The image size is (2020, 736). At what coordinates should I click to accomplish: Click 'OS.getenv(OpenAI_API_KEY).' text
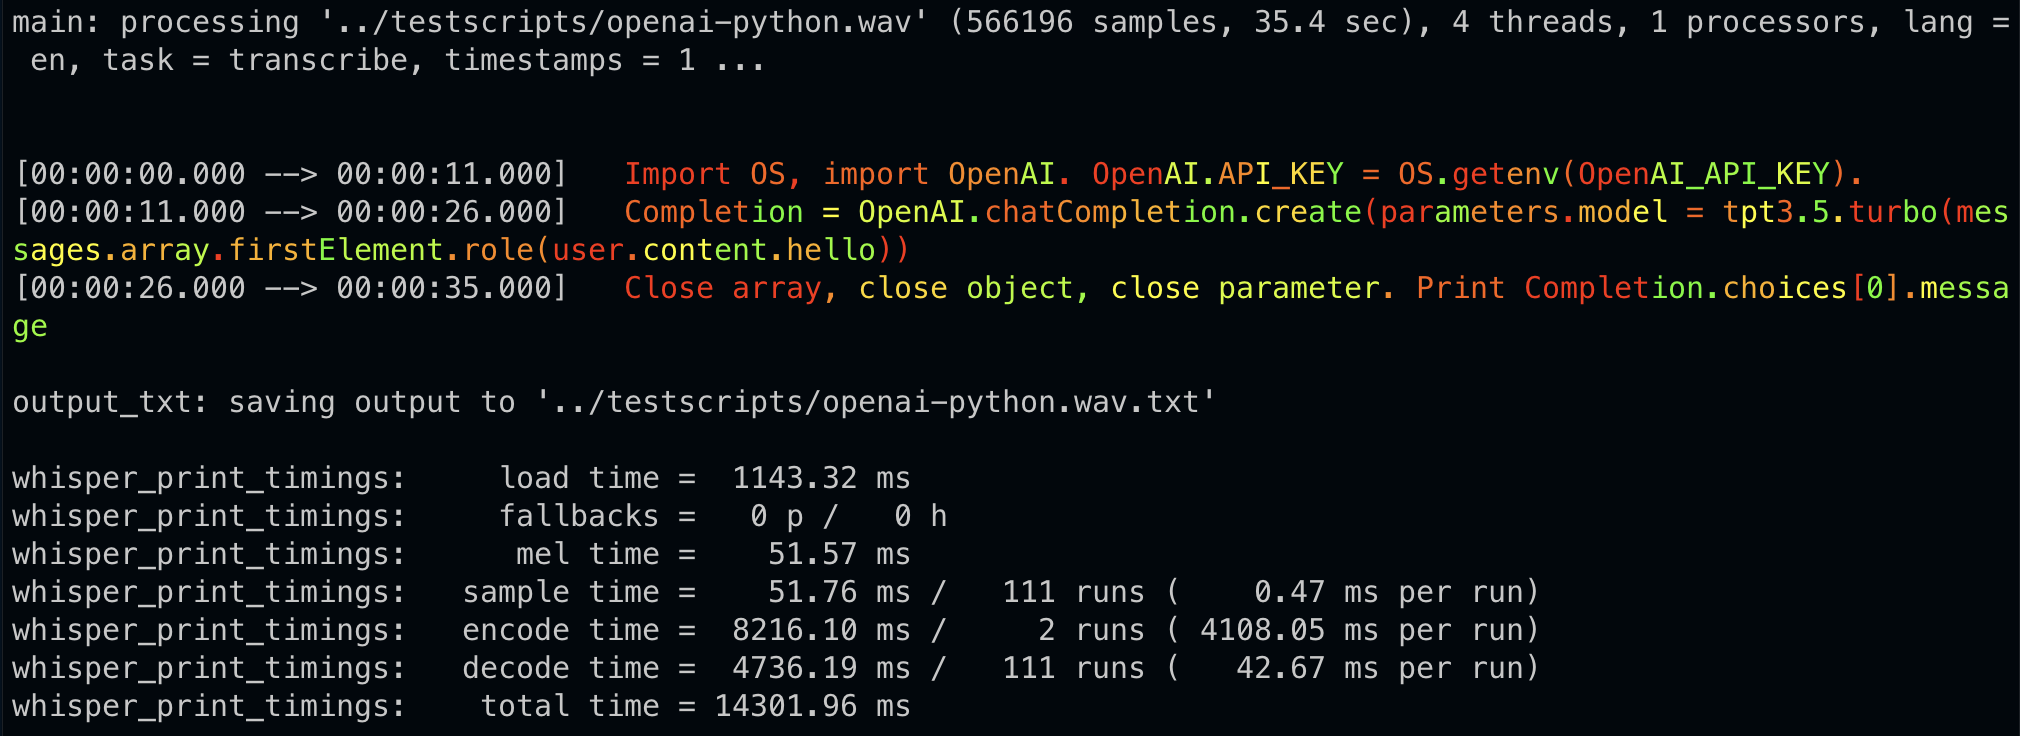click(1630, 174)
